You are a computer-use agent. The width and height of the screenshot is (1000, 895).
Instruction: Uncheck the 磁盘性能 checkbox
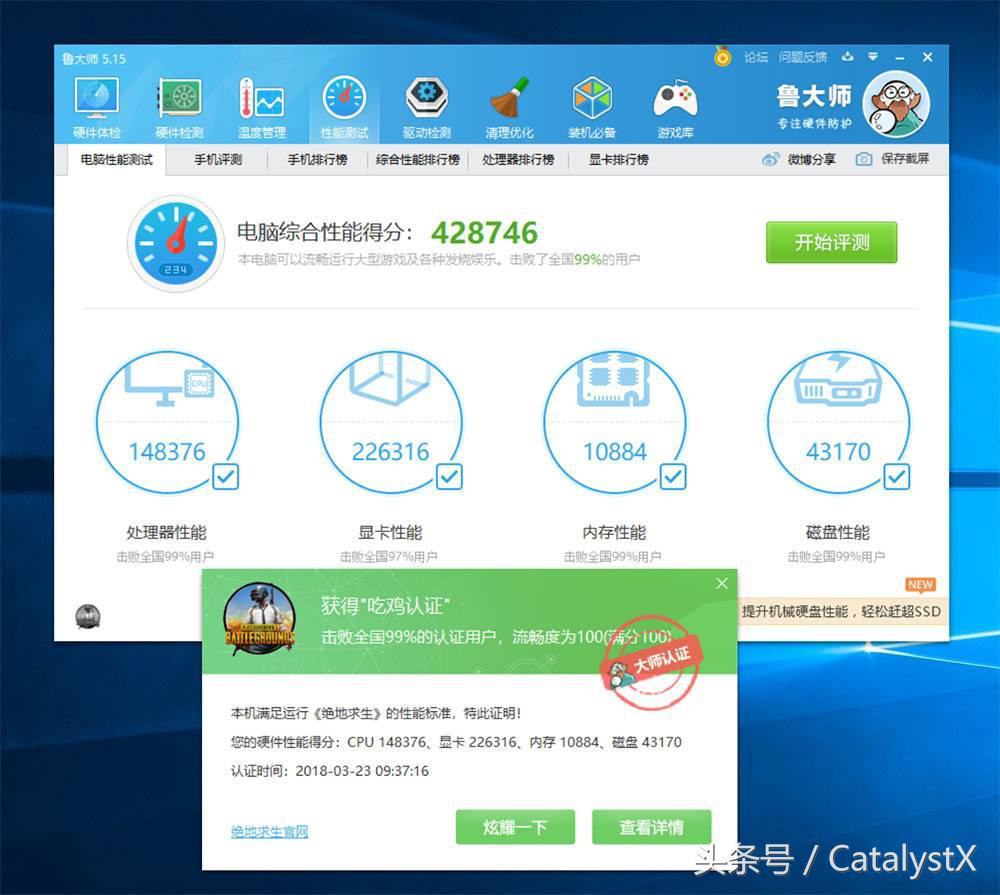point(897,477)
